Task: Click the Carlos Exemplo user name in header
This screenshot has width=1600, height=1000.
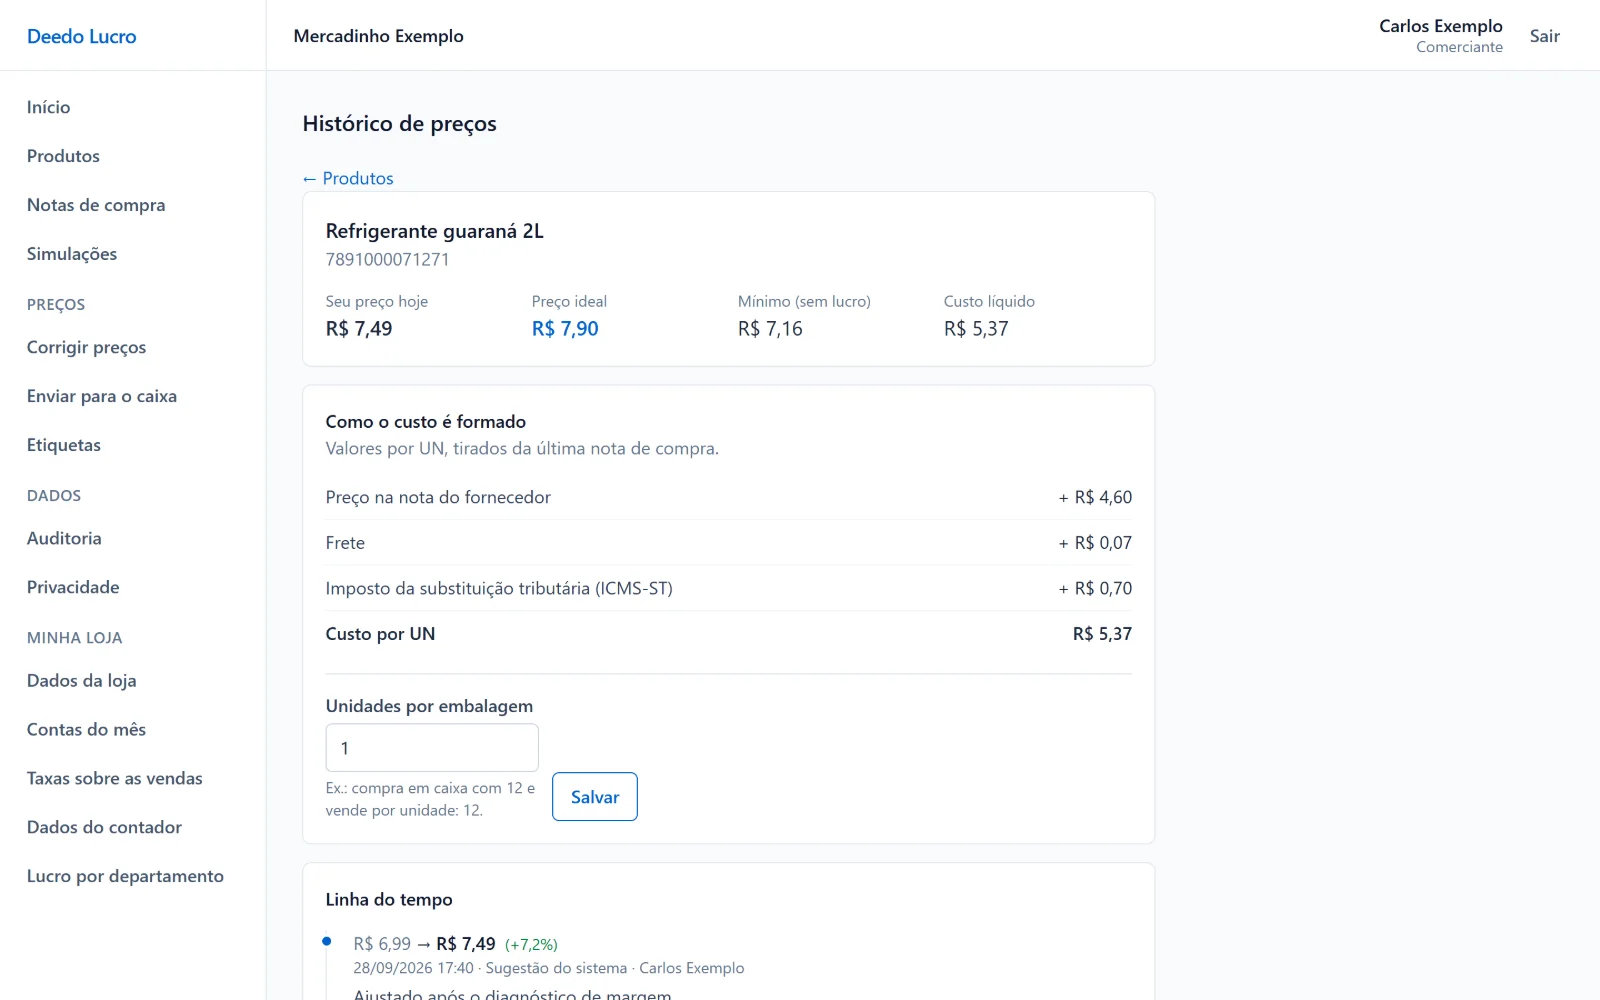Action: click(1440, 26)
